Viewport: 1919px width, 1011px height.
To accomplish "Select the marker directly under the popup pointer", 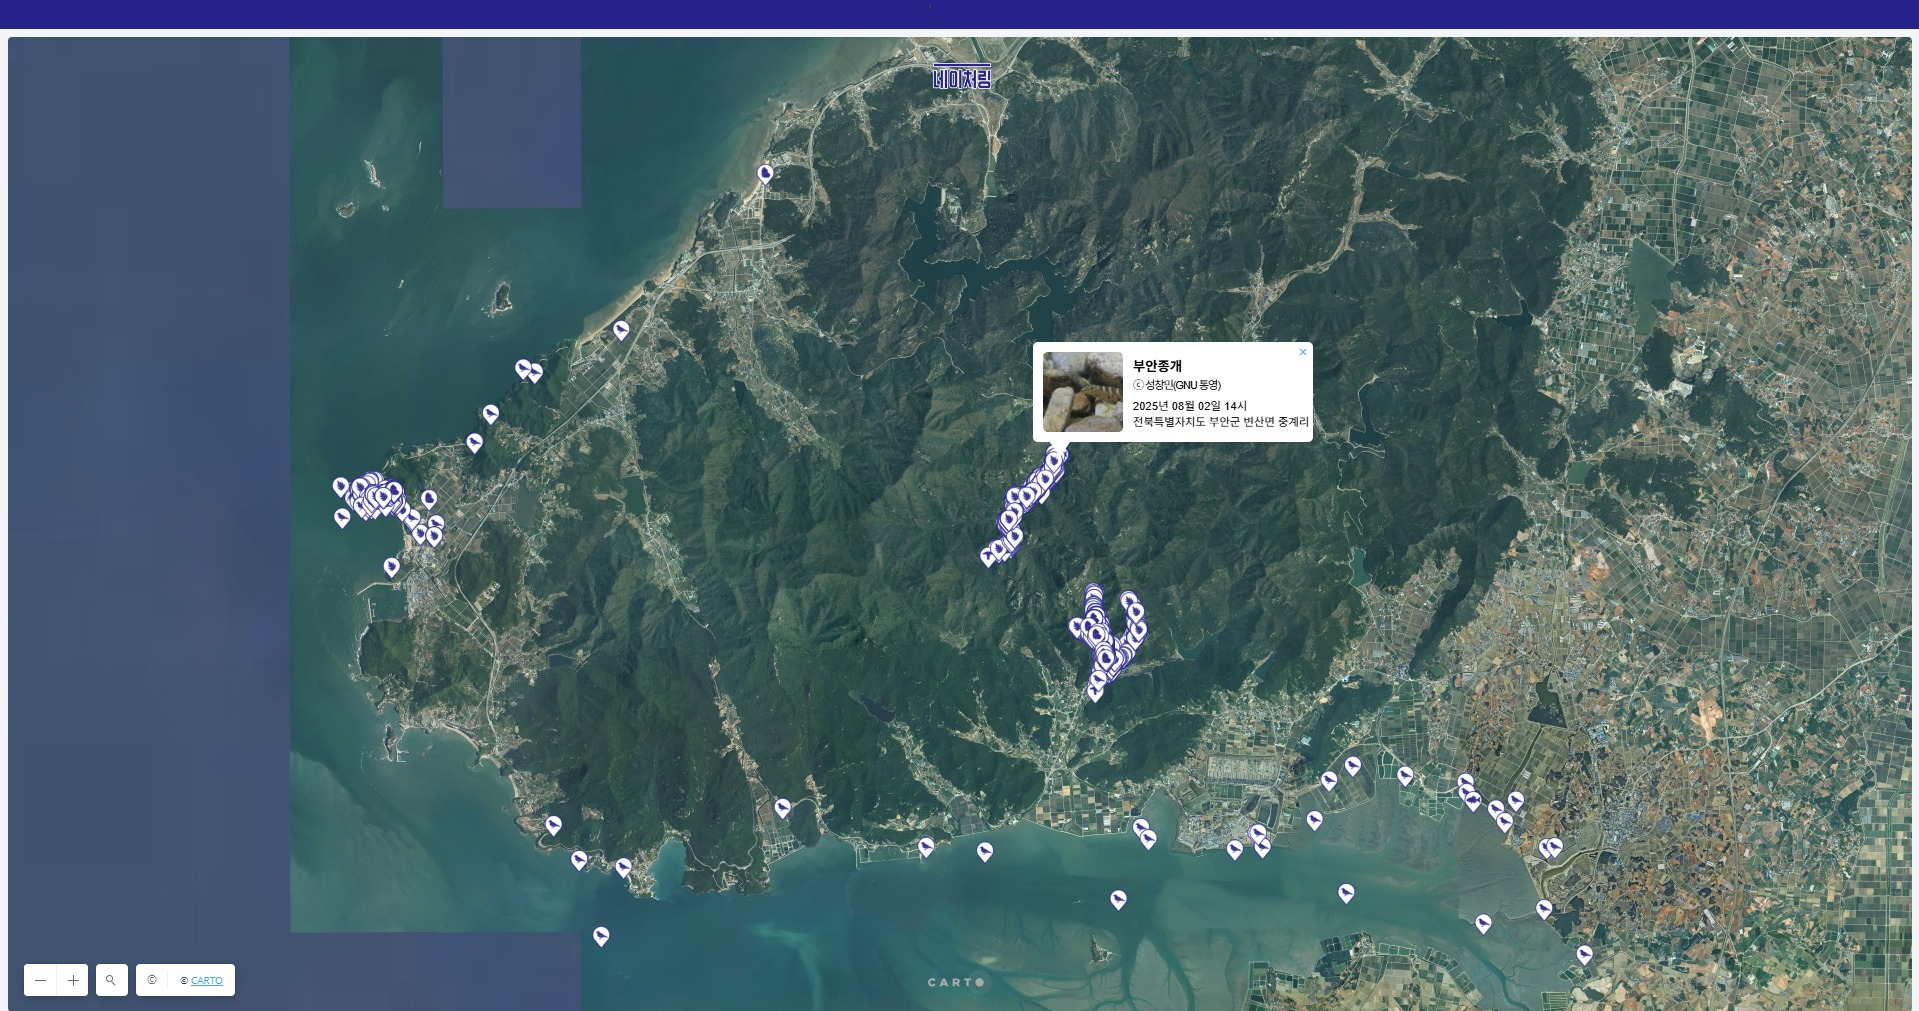I will (x=1055, y=461).
